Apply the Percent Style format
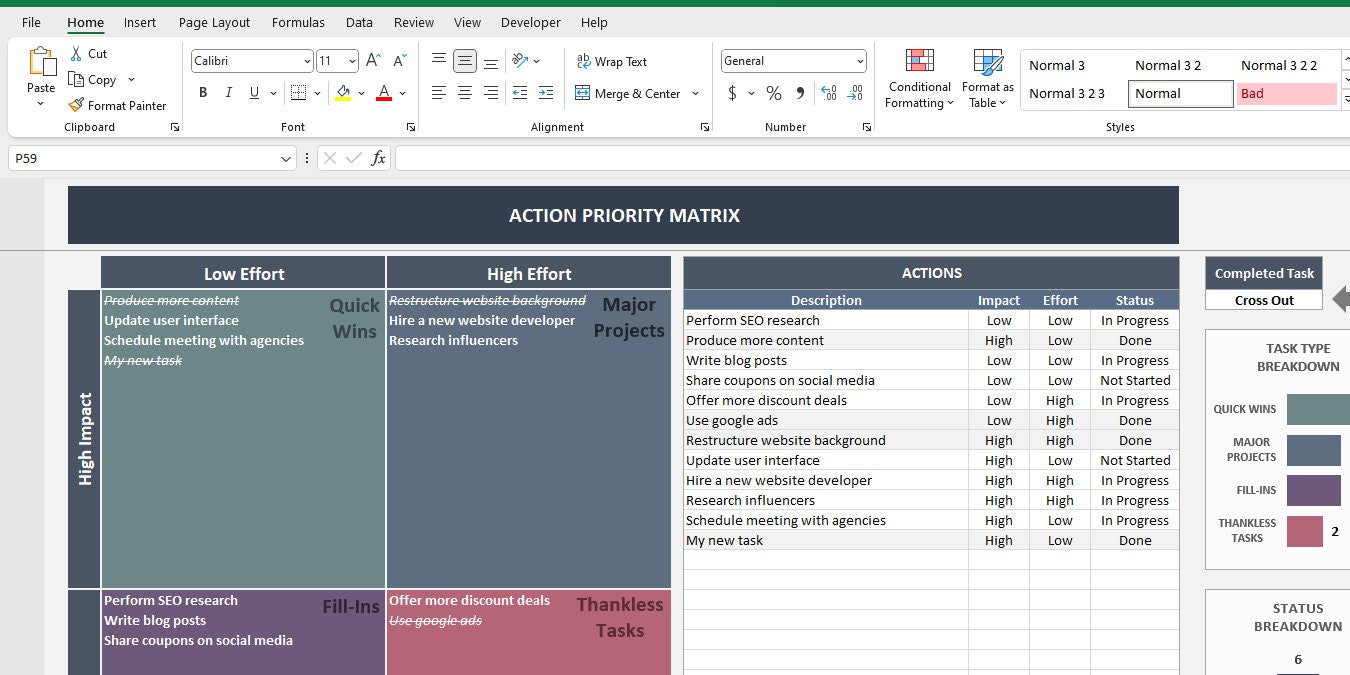The width and height of the screenshot is (1350, 675). tap(774, 93)
